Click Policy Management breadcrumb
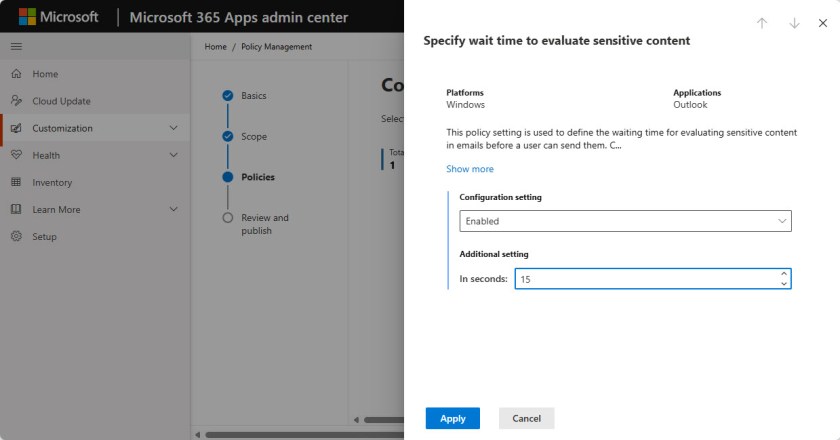This screenshot has height=440, width=840. (x=276, y=47)
